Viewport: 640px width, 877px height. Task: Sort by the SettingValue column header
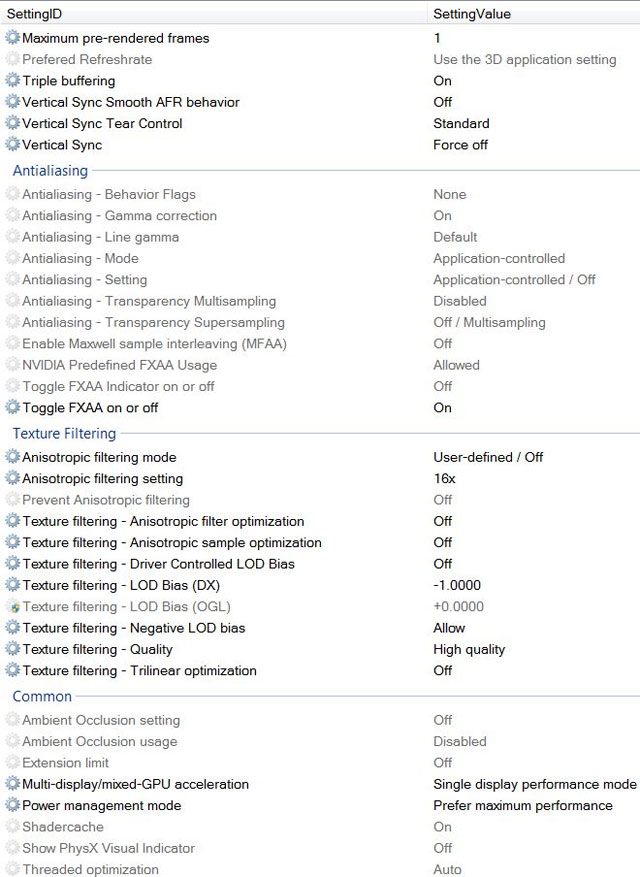point(471,15)
